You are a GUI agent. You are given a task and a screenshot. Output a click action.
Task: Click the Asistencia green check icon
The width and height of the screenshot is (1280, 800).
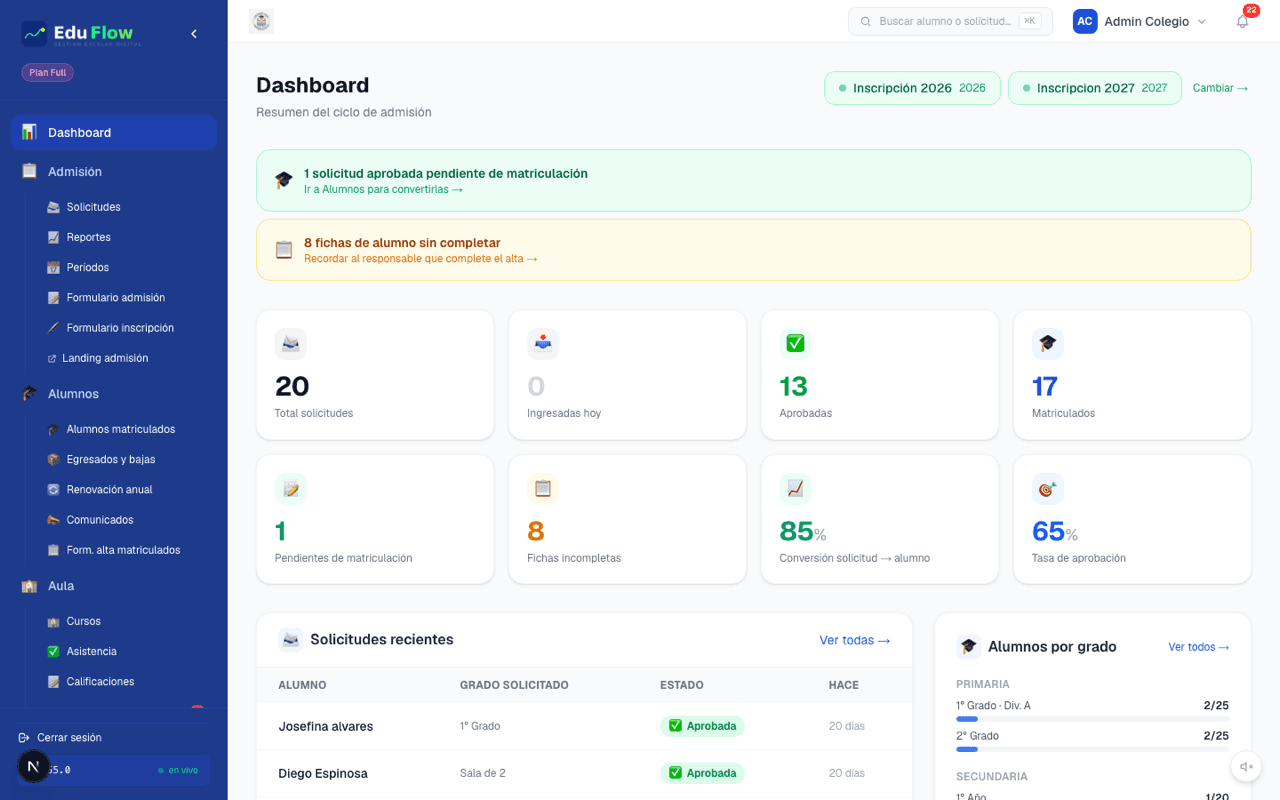tap(53, 652)
